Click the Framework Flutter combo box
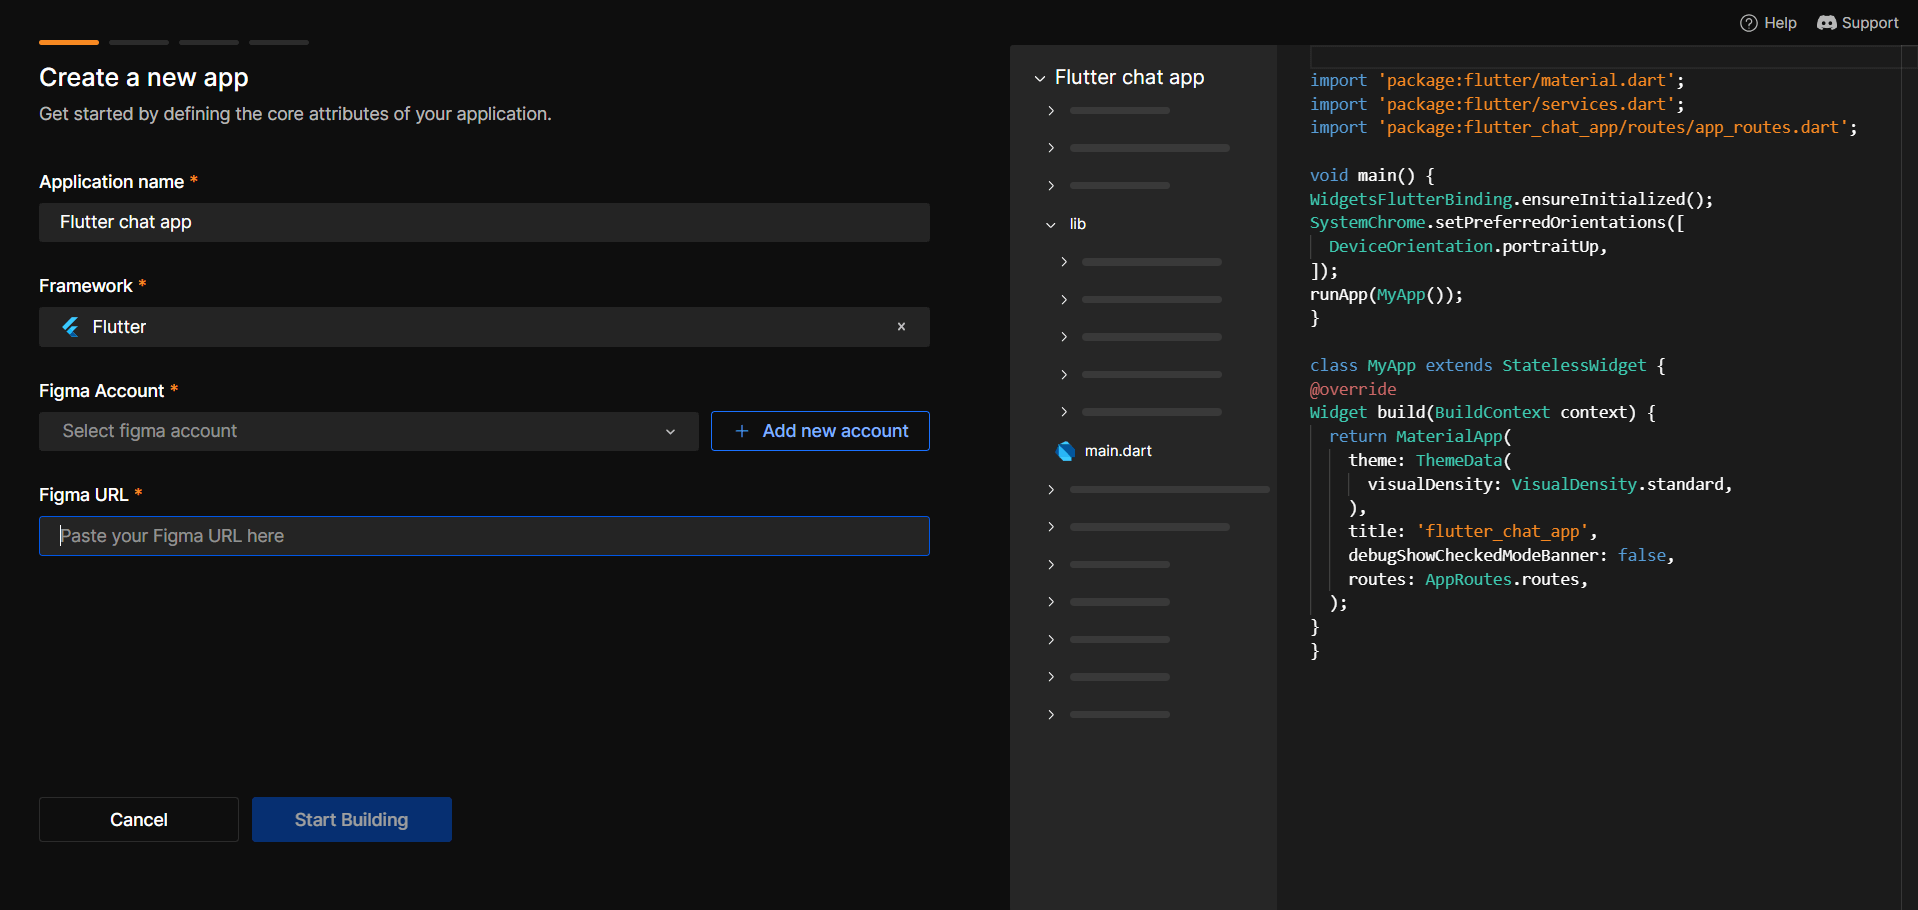This screenshot has height=910, width=1918. click(x=484, y=327)
